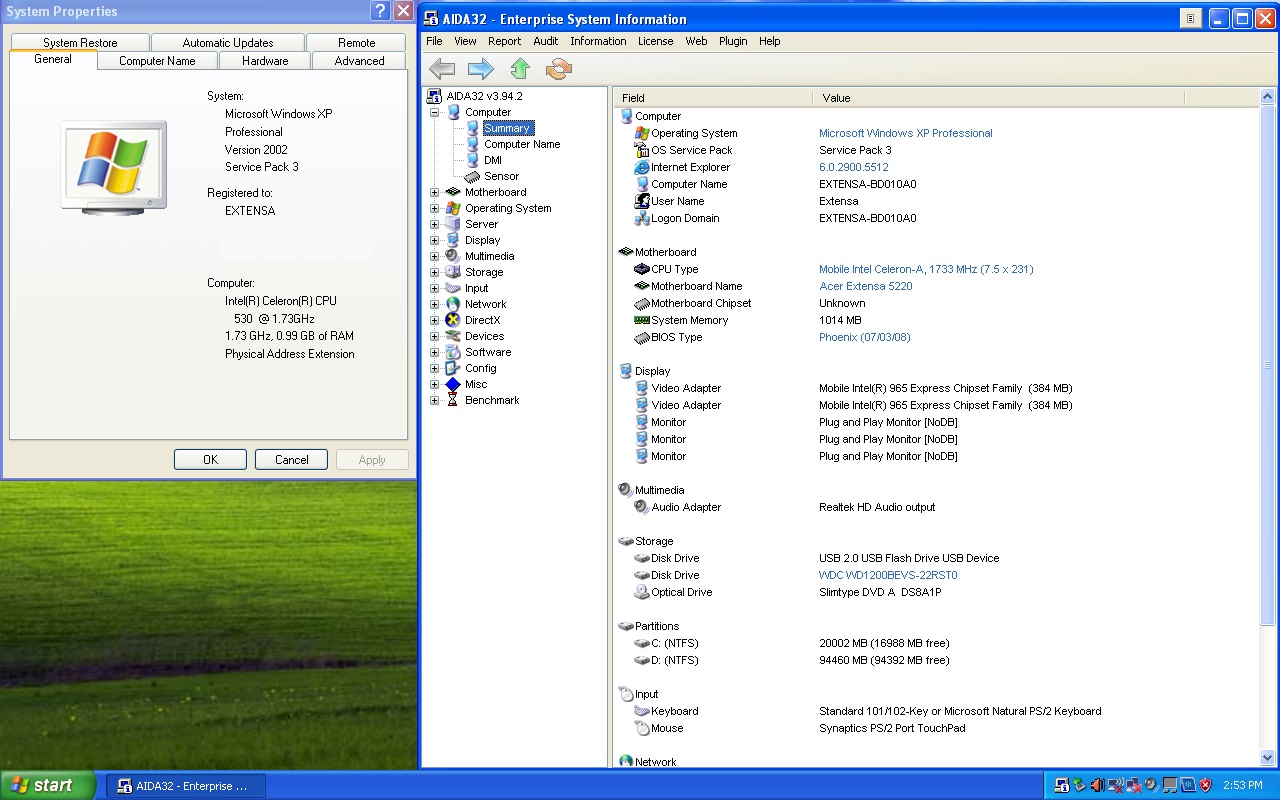The width and height of the screenshot is (1280, 800).
Task: Click the Audio Adapter speaker icon
Action: pos(642,507)
